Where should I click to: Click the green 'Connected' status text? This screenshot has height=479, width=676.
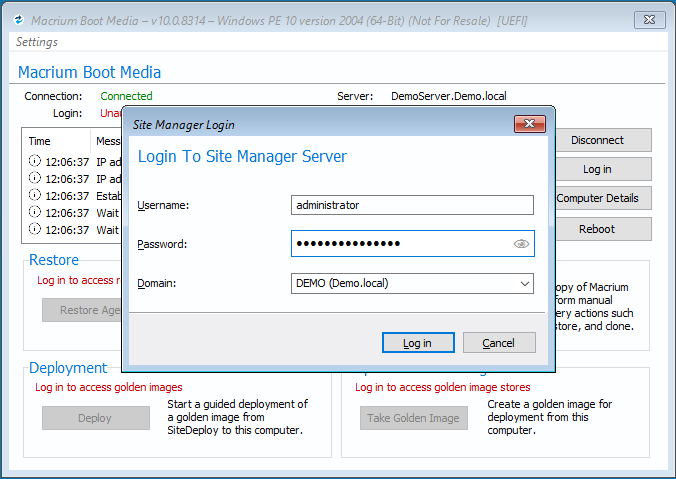(126, 96)
